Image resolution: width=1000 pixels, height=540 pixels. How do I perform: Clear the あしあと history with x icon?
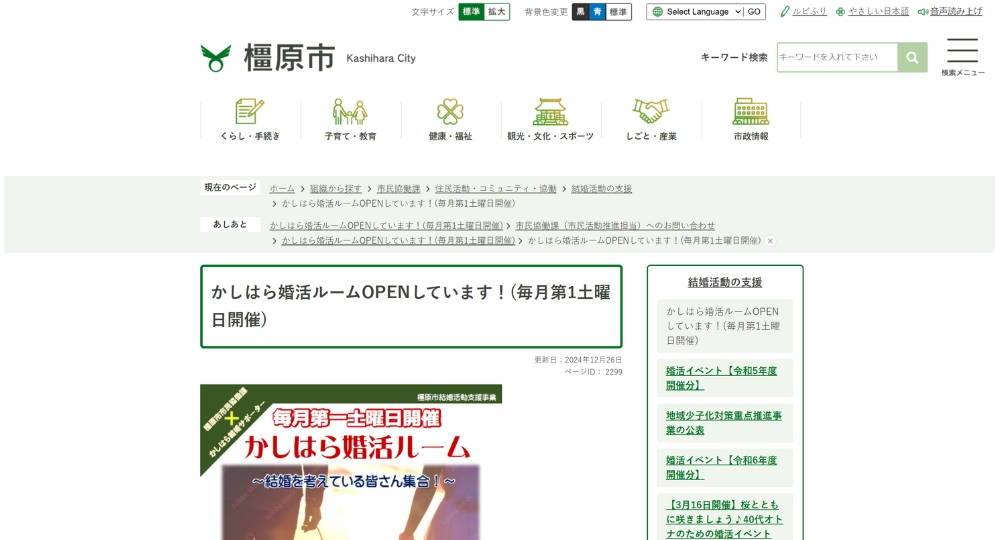(x=770, y=241)
